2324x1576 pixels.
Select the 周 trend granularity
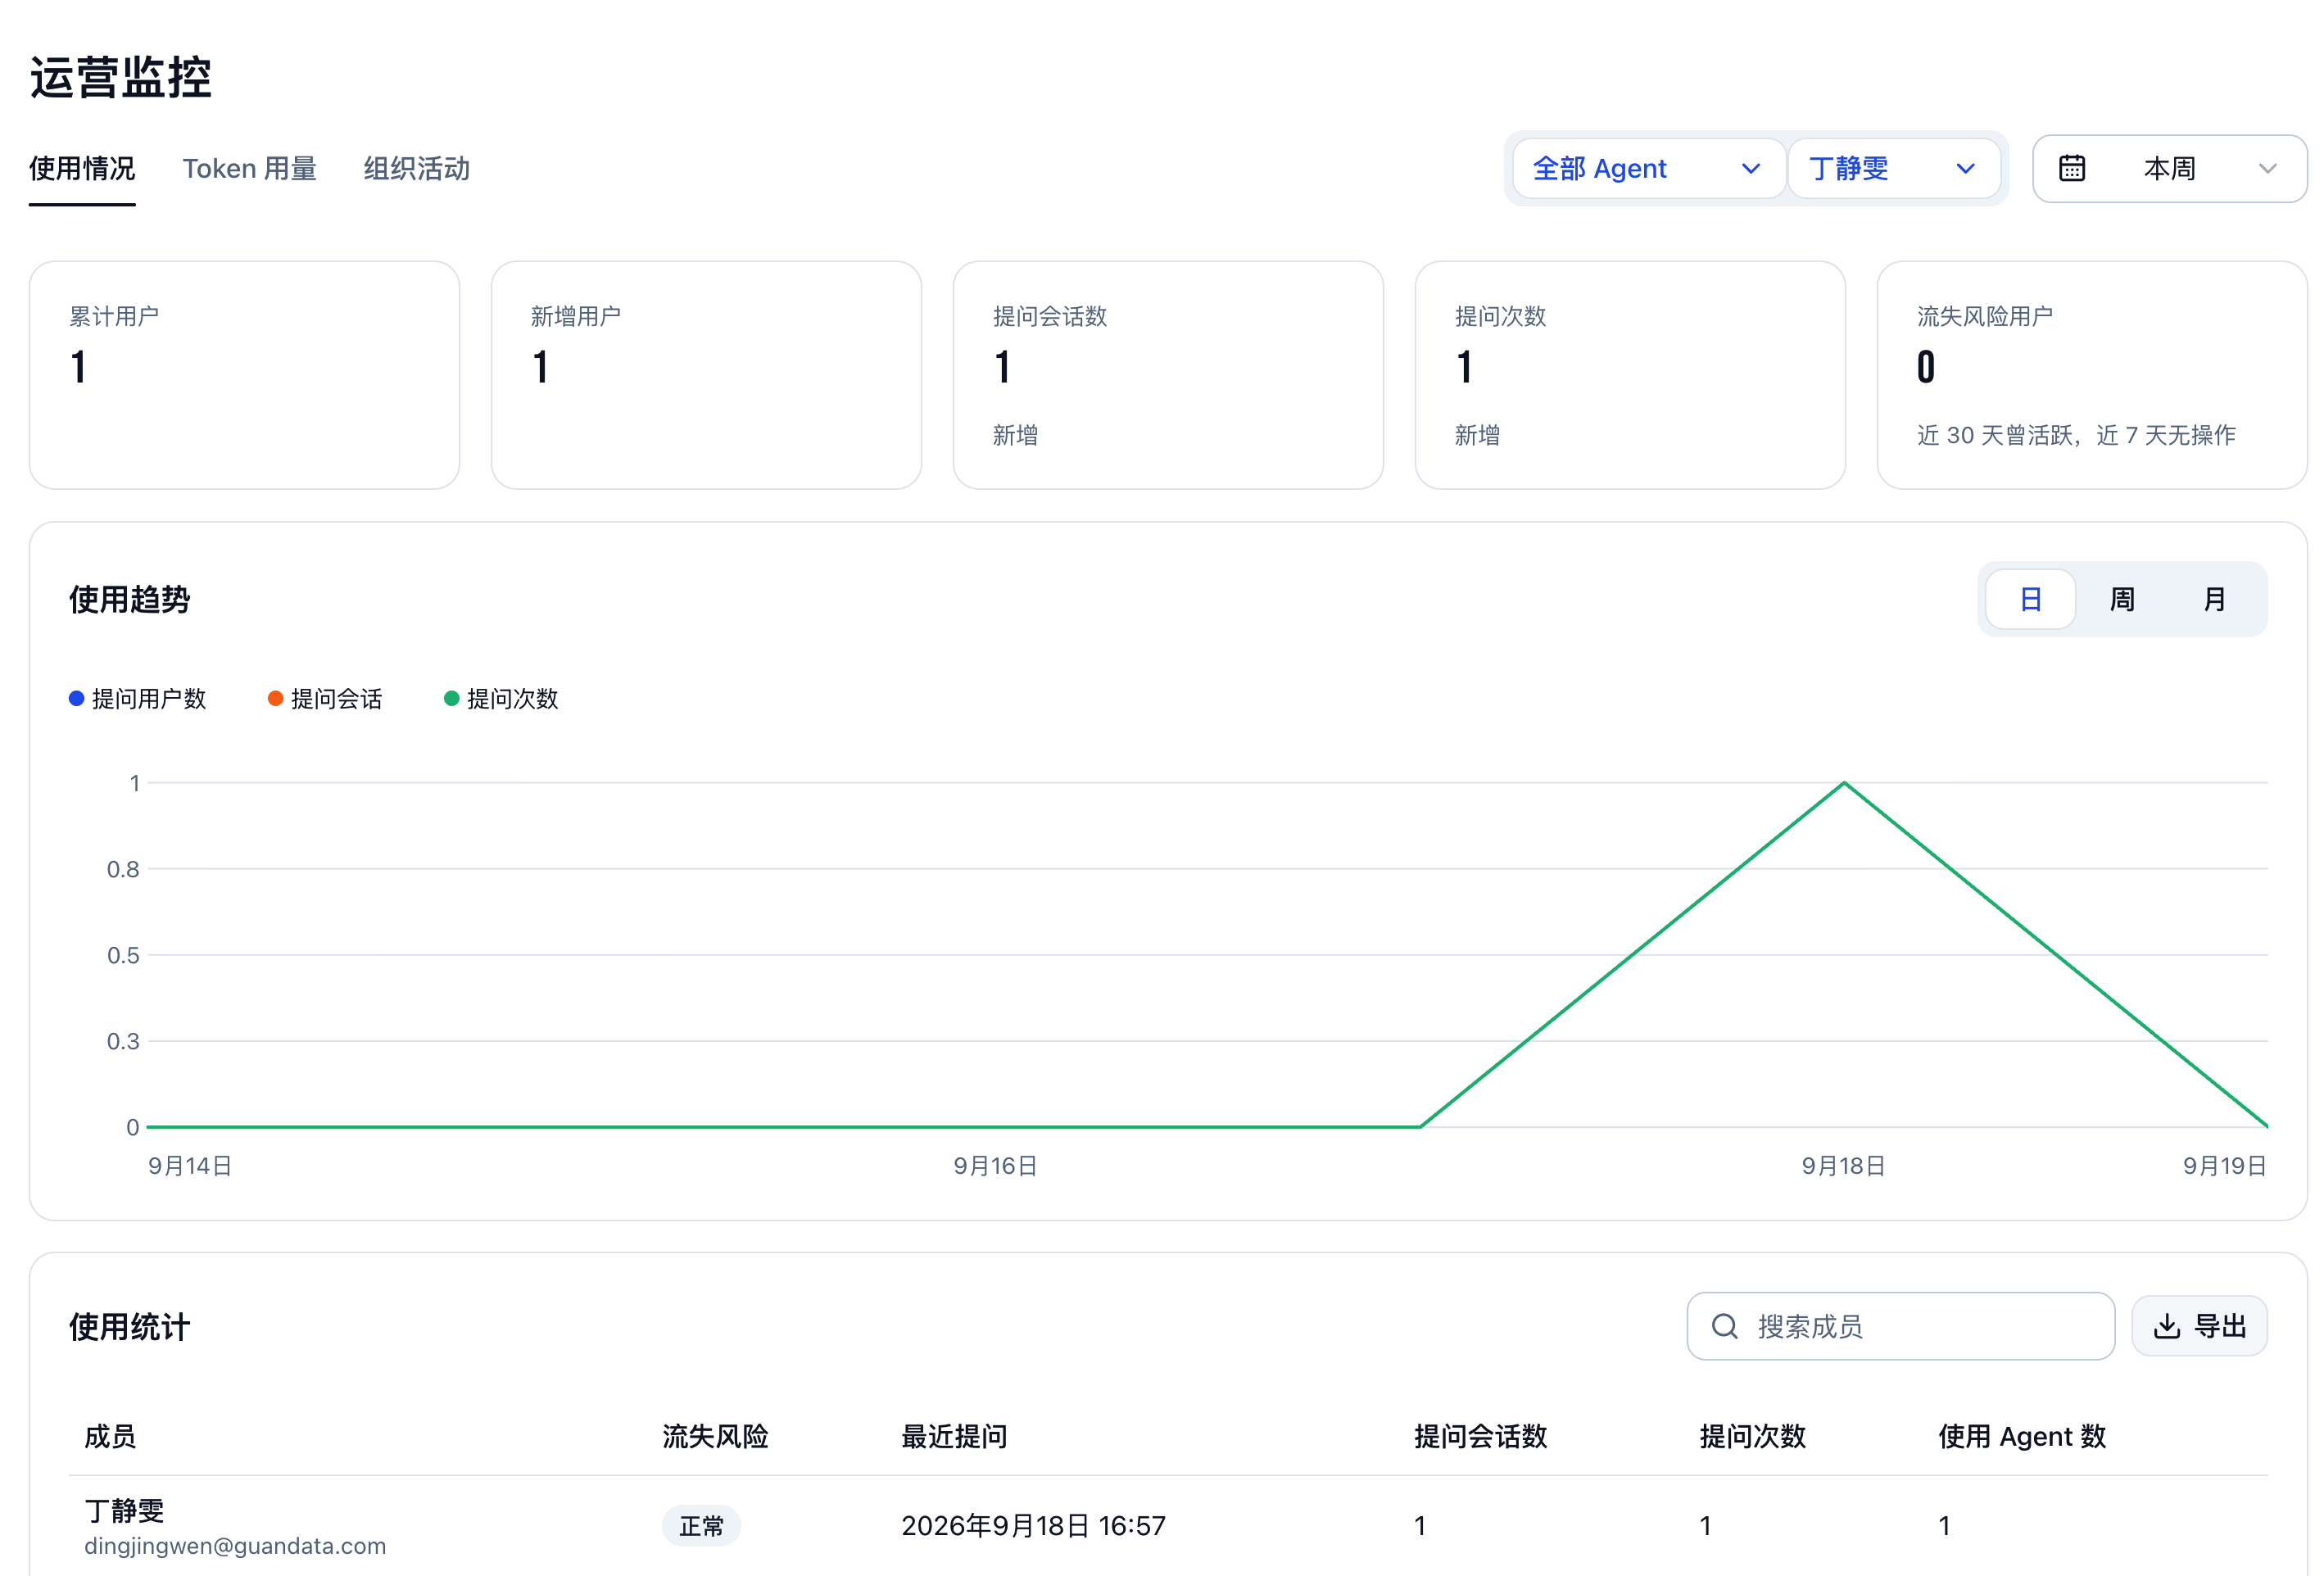pyautogui.click(x=2122, y=599)
